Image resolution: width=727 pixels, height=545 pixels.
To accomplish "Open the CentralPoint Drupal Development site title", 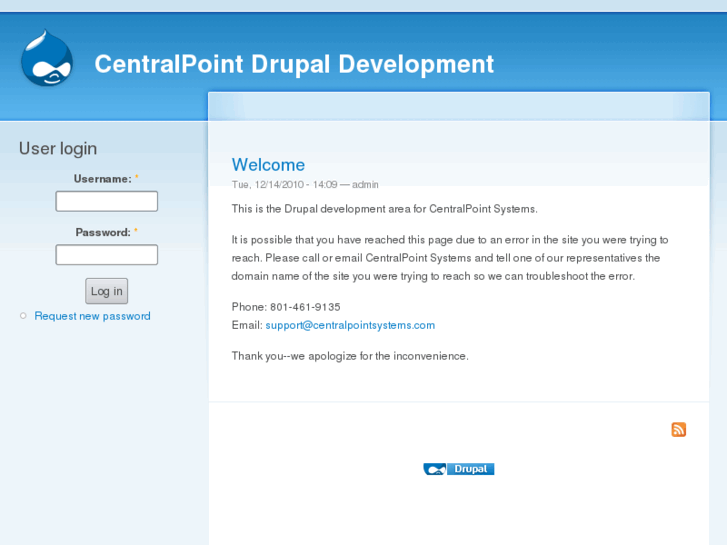I will click(x=294, y=64).
